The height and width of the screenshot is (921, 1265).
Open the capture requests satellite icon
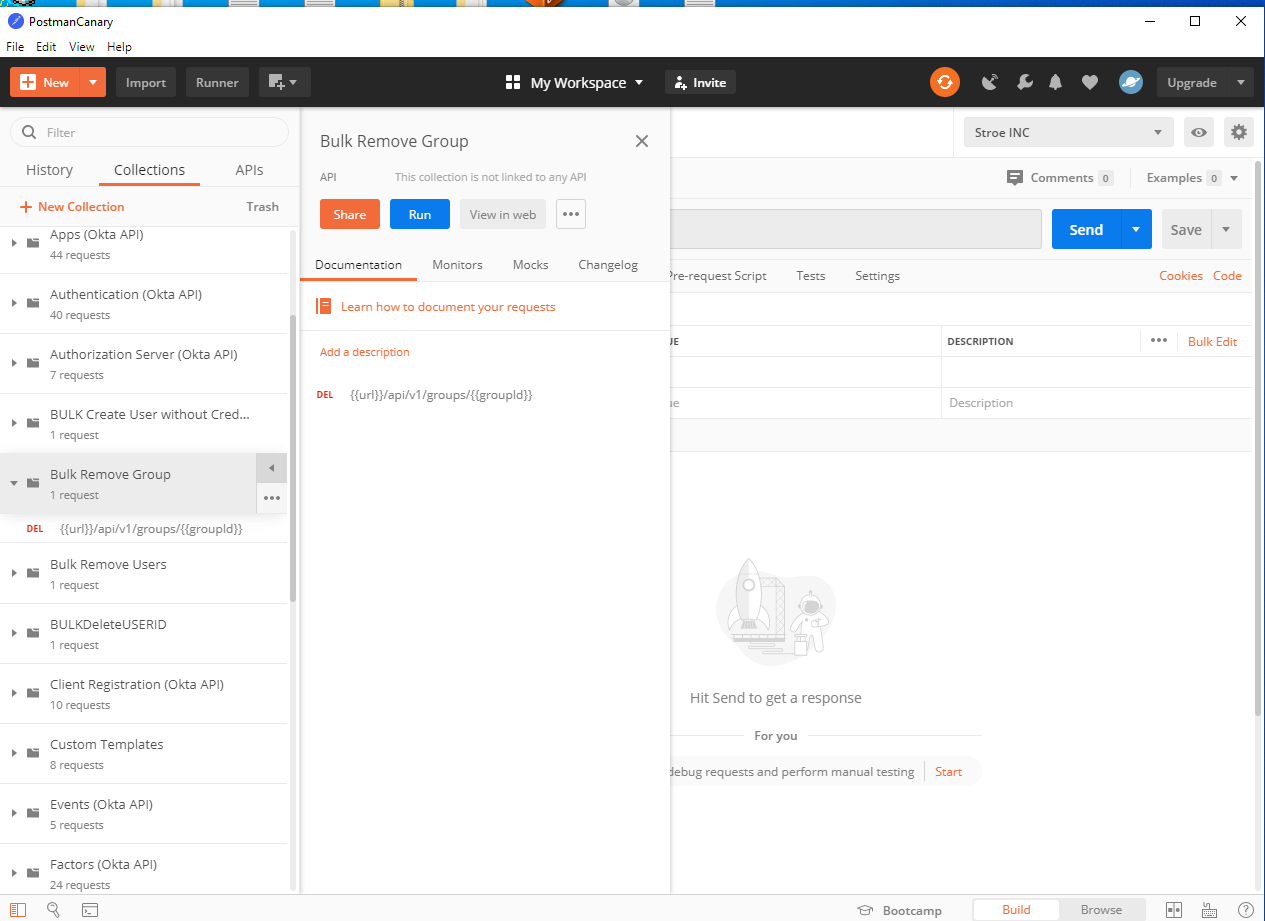tap(990, 83)
